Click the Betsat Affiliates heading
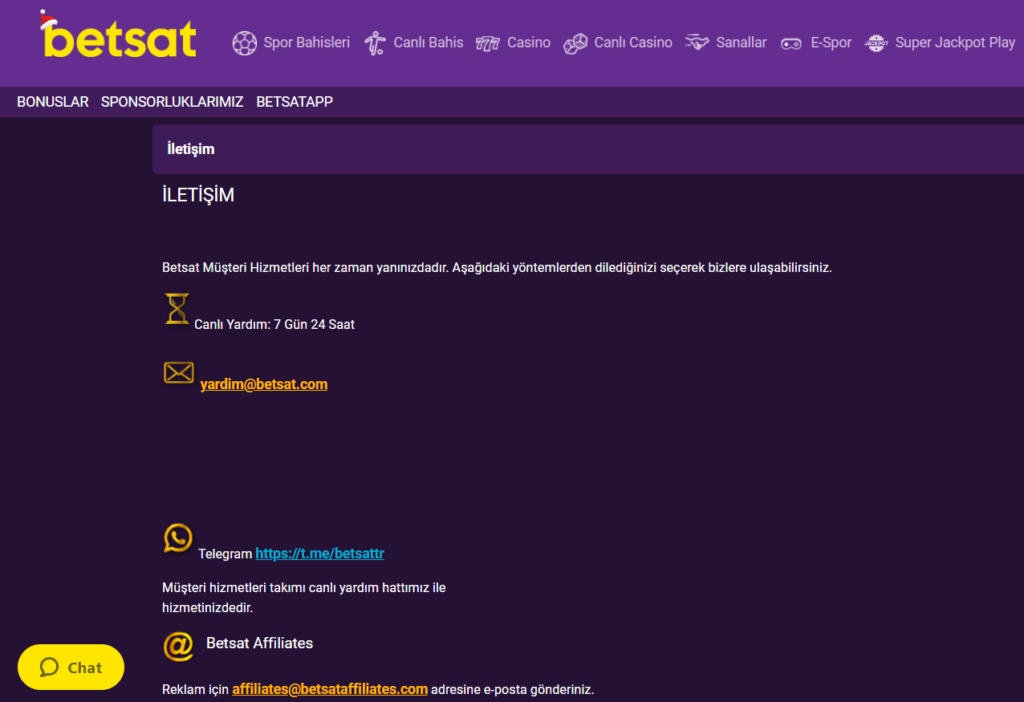Image resolution: width=1024 pixels, height=702 pixels. 259,643
